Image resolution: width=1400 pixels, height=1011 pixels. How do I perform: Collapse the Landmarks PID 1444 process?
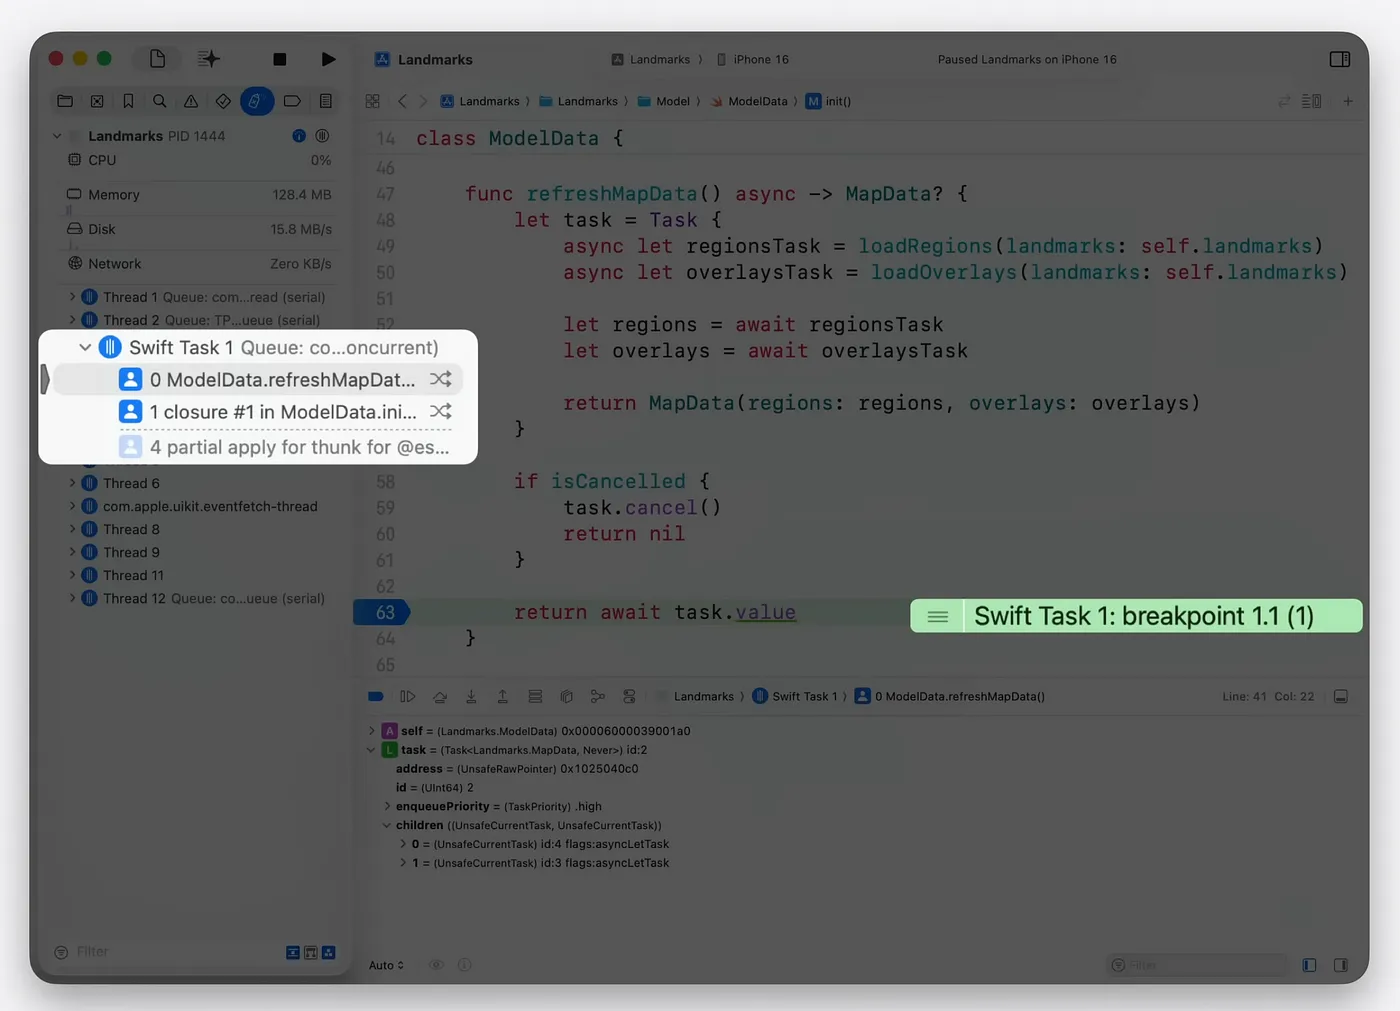[57, 136]
